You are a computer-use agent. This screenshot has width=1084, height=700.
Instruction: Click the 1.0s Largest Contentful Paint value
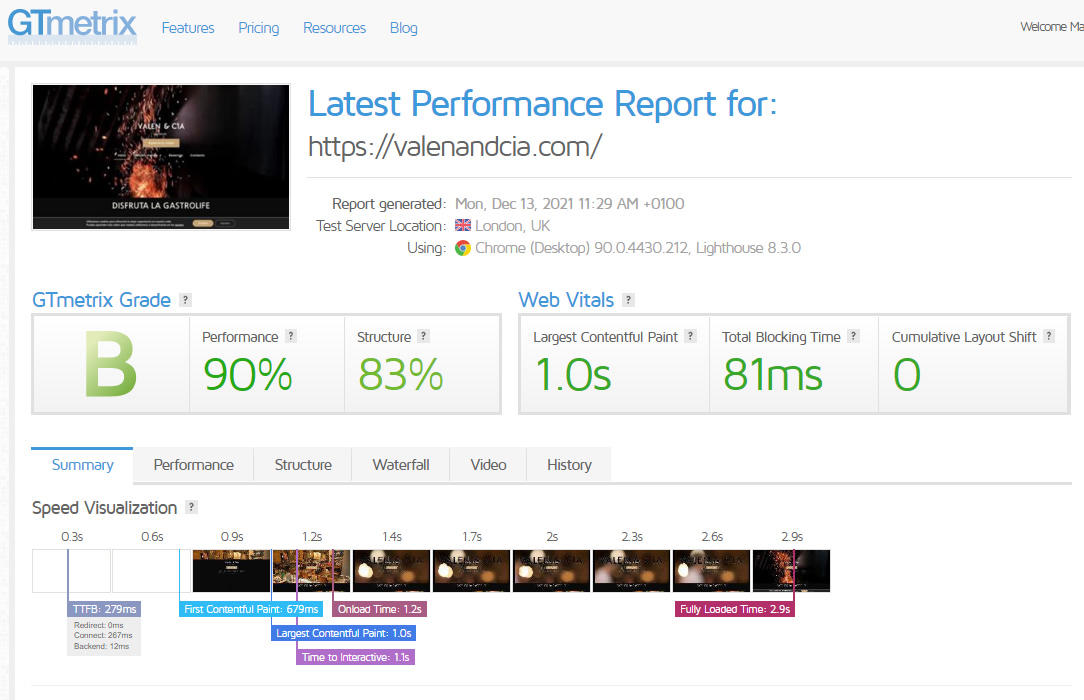[573, 375]
